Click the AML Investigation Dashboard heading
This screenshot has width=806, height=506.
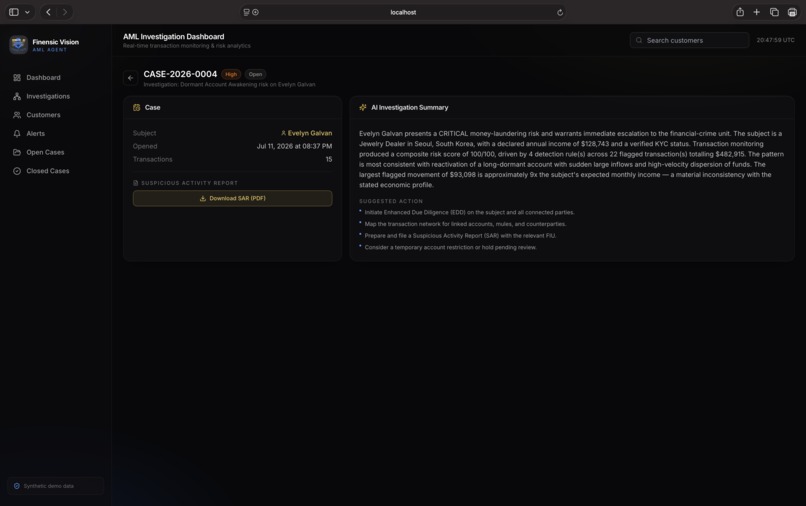coord(173,37)
